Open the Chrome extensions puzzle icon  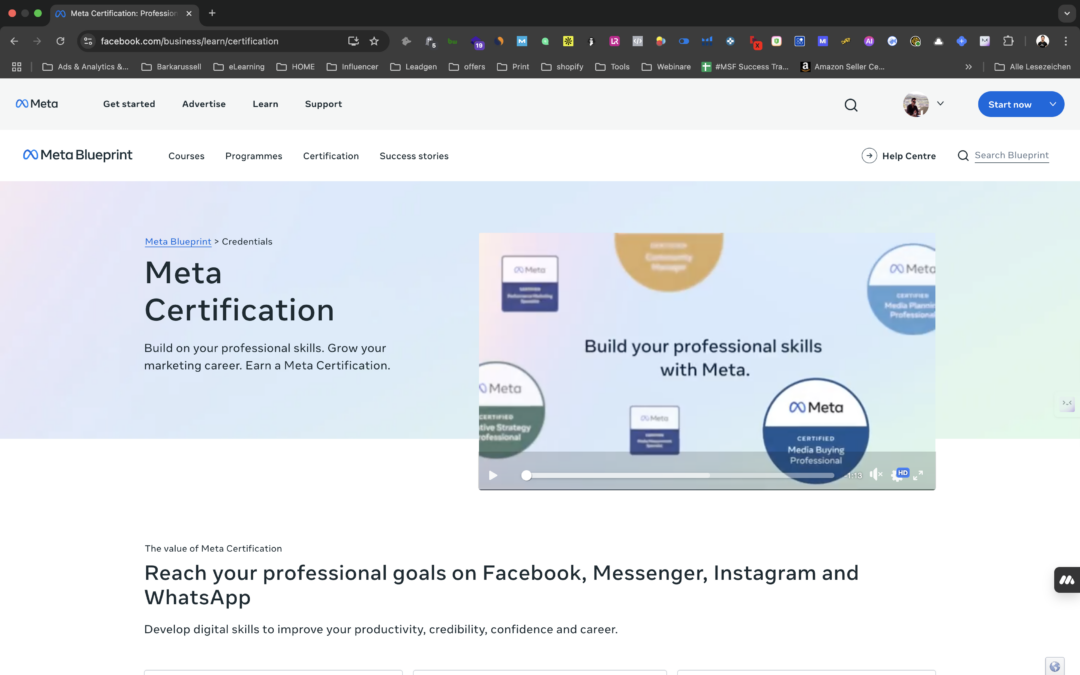click(x=1008, y=41)
